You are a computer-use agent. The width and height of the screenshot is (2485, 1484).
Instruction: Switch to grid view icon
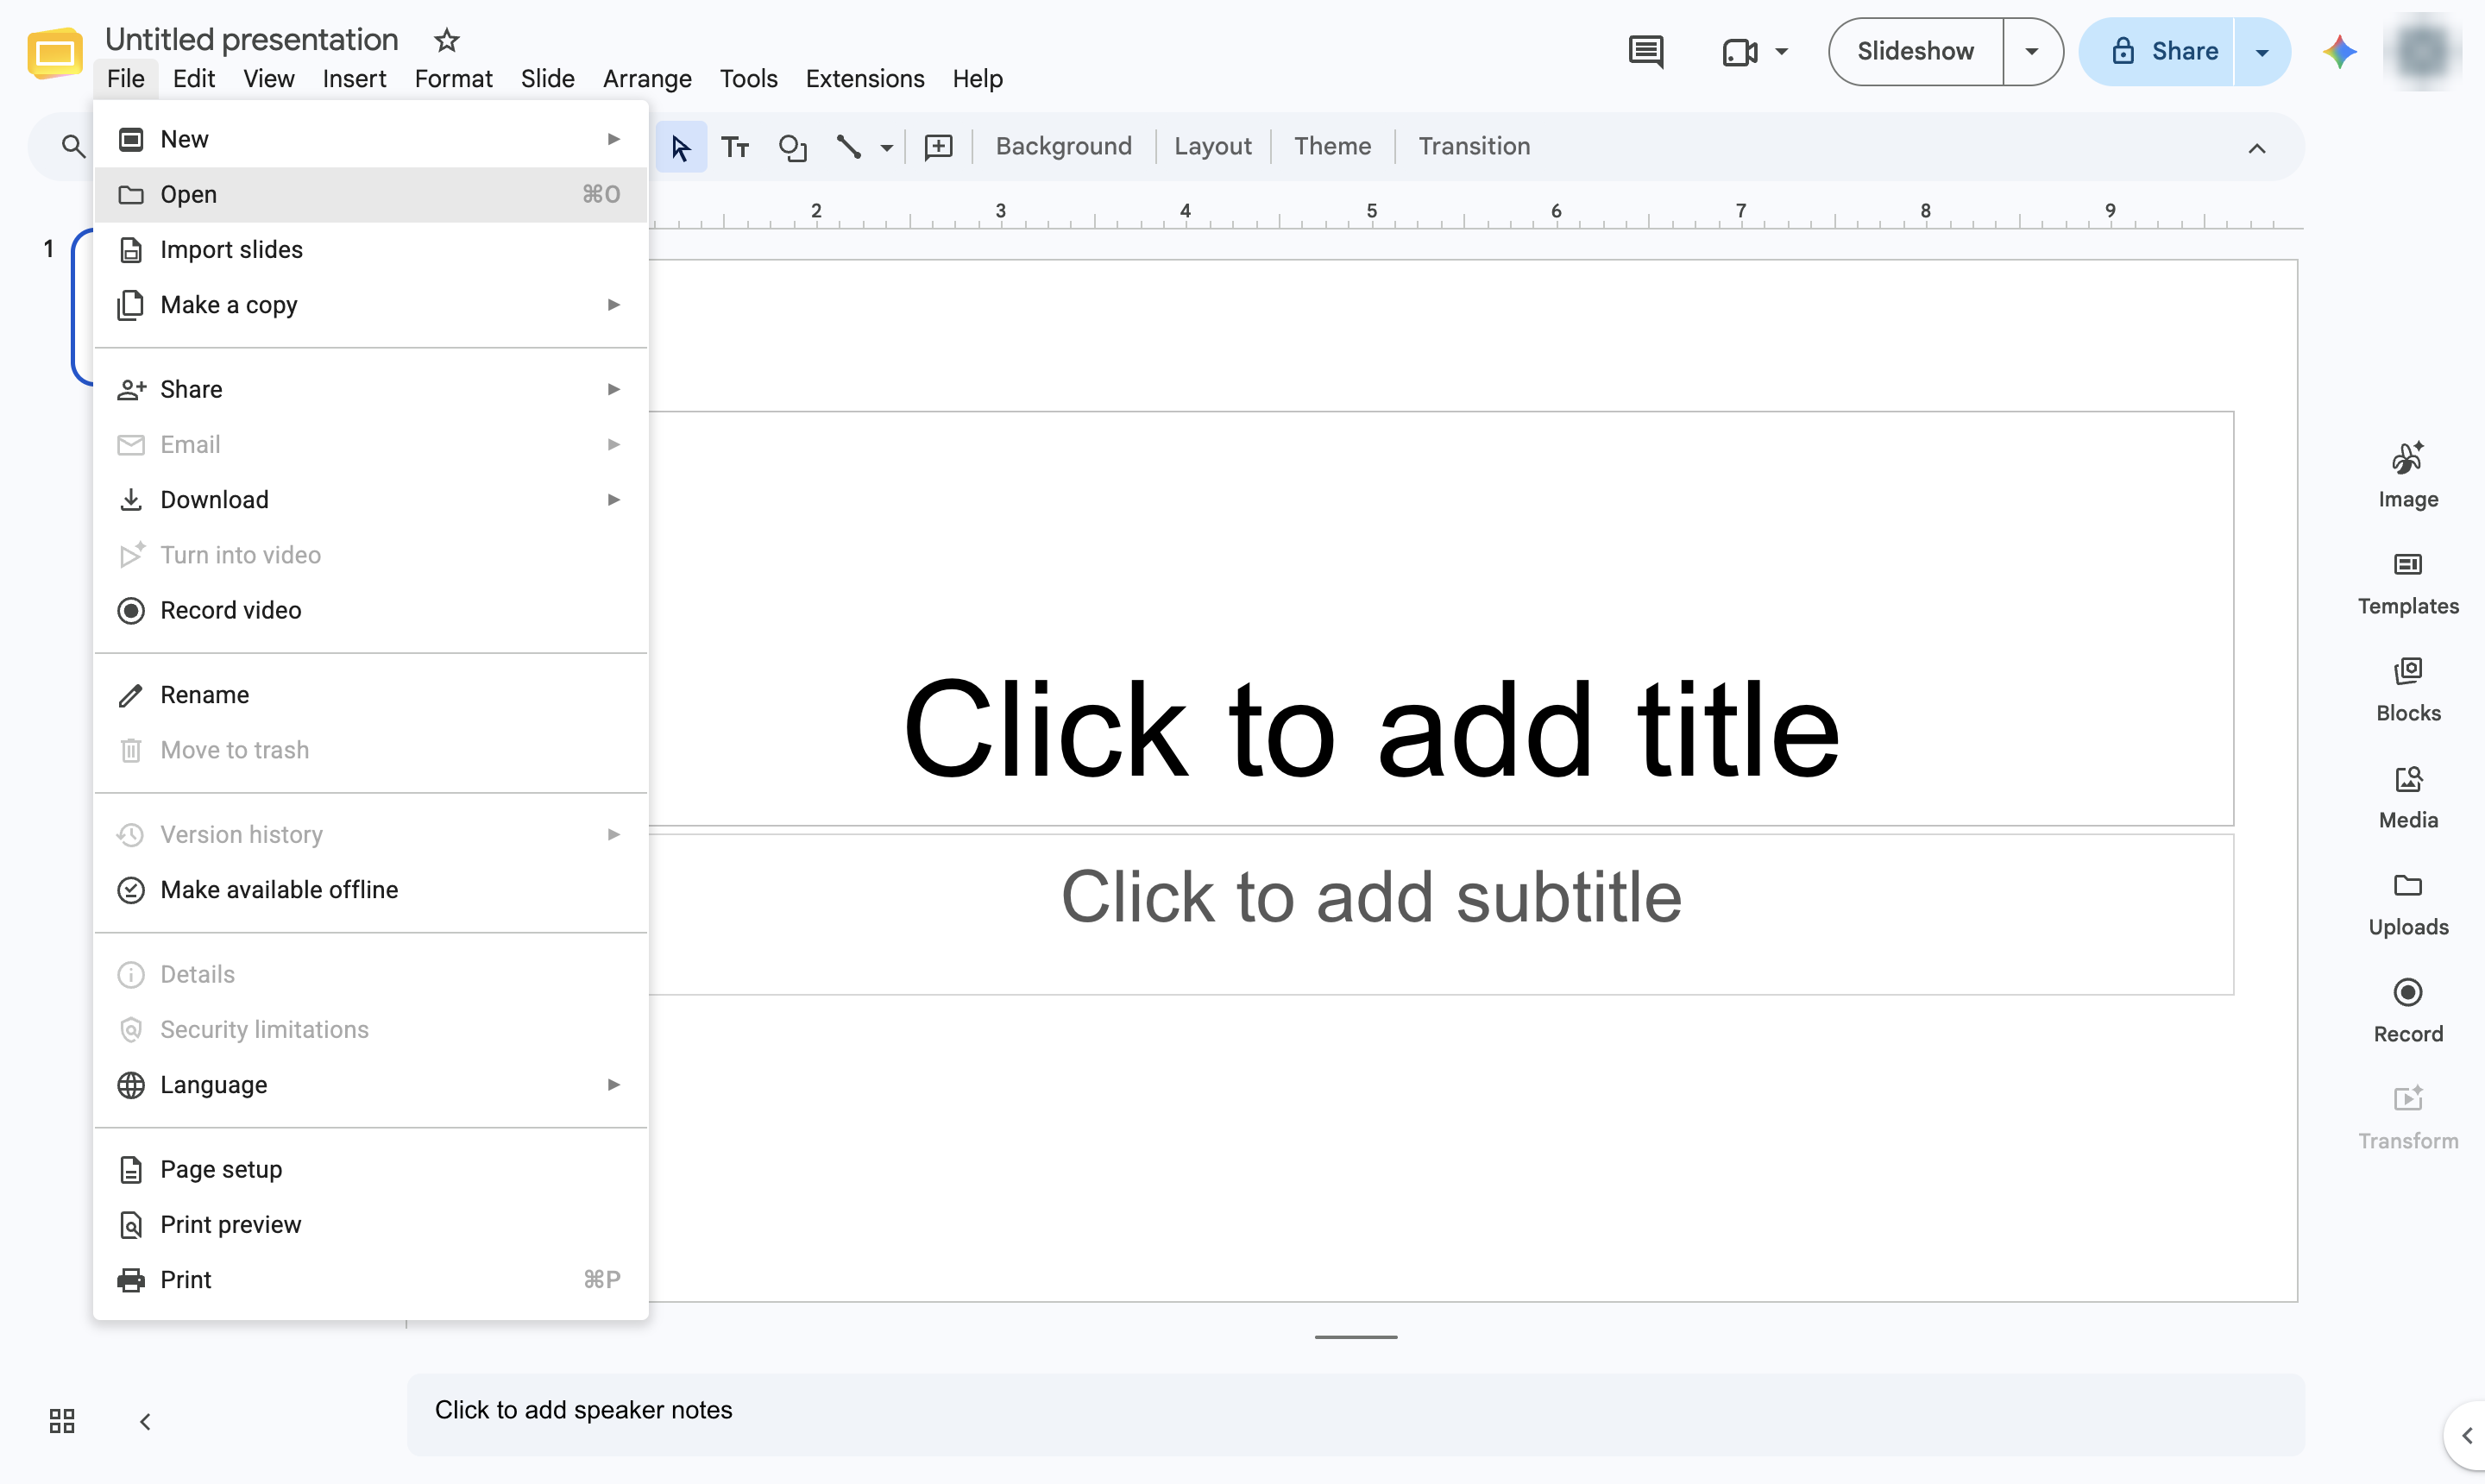tap(62, 1421)
